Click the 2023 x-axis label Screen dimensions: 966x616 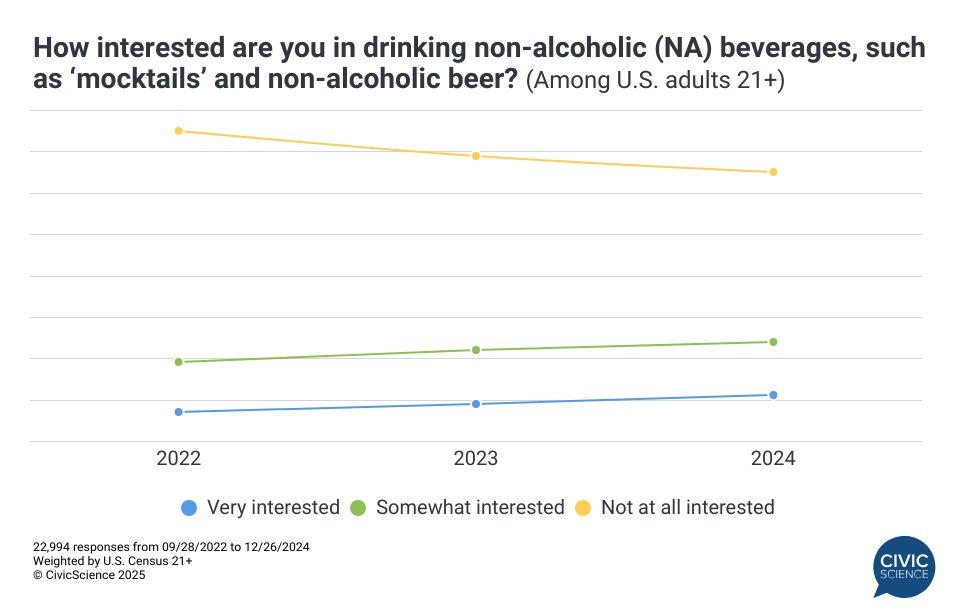(476, 459)
